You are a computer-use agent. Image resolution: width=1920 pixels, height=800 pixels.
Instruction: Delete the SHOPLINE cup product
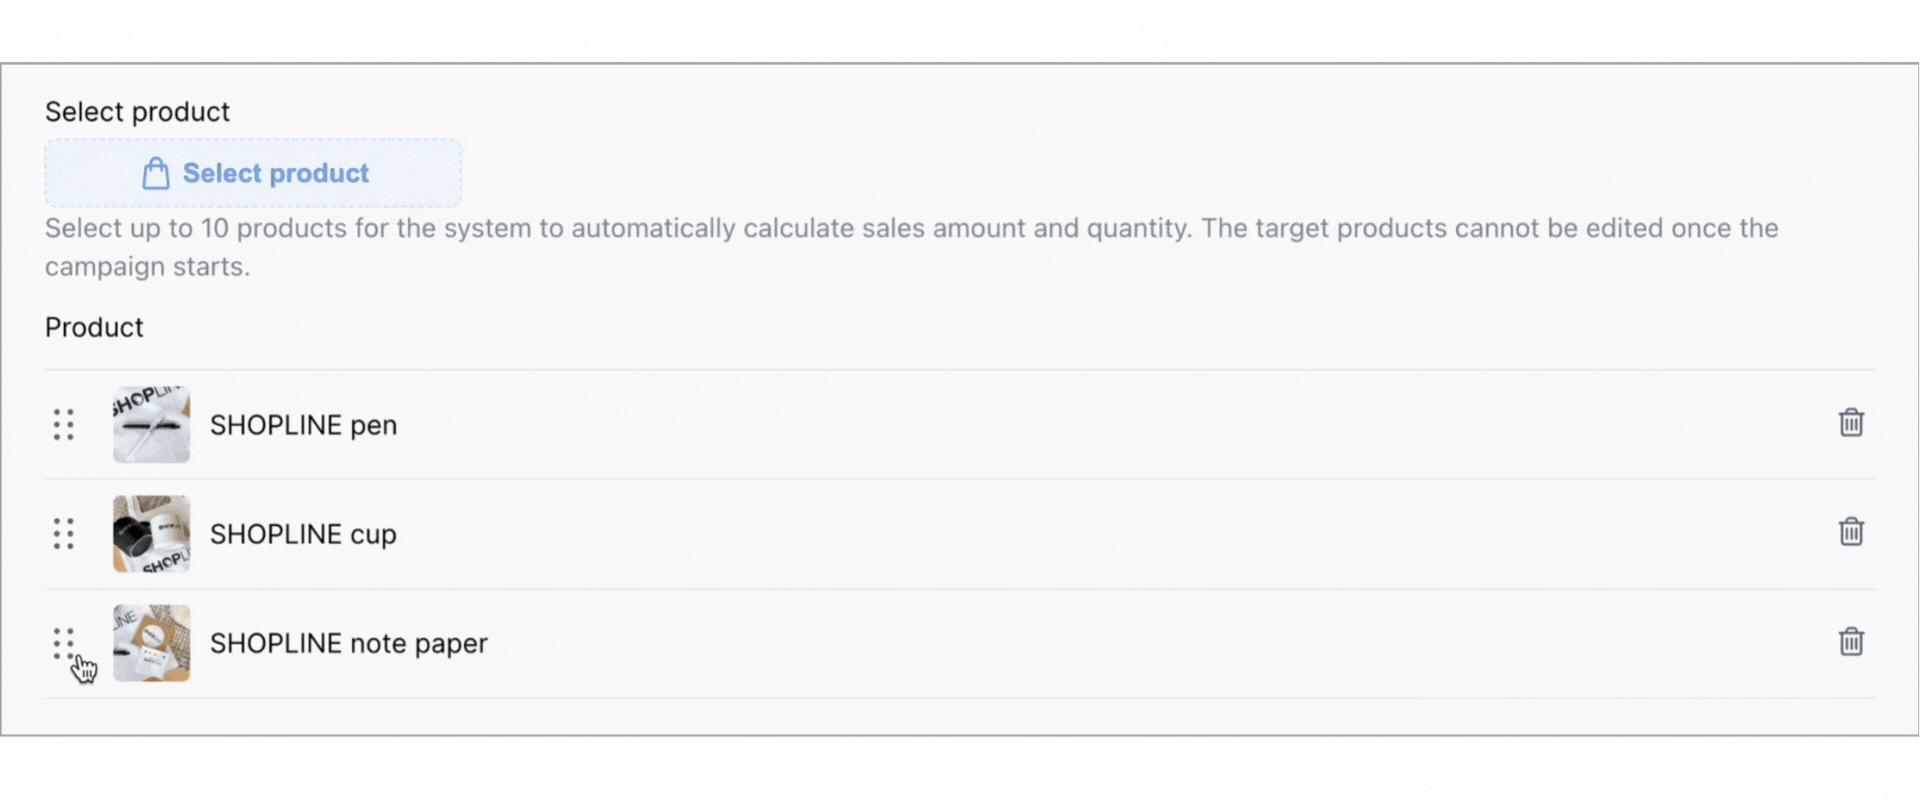tap(1851, 532)
